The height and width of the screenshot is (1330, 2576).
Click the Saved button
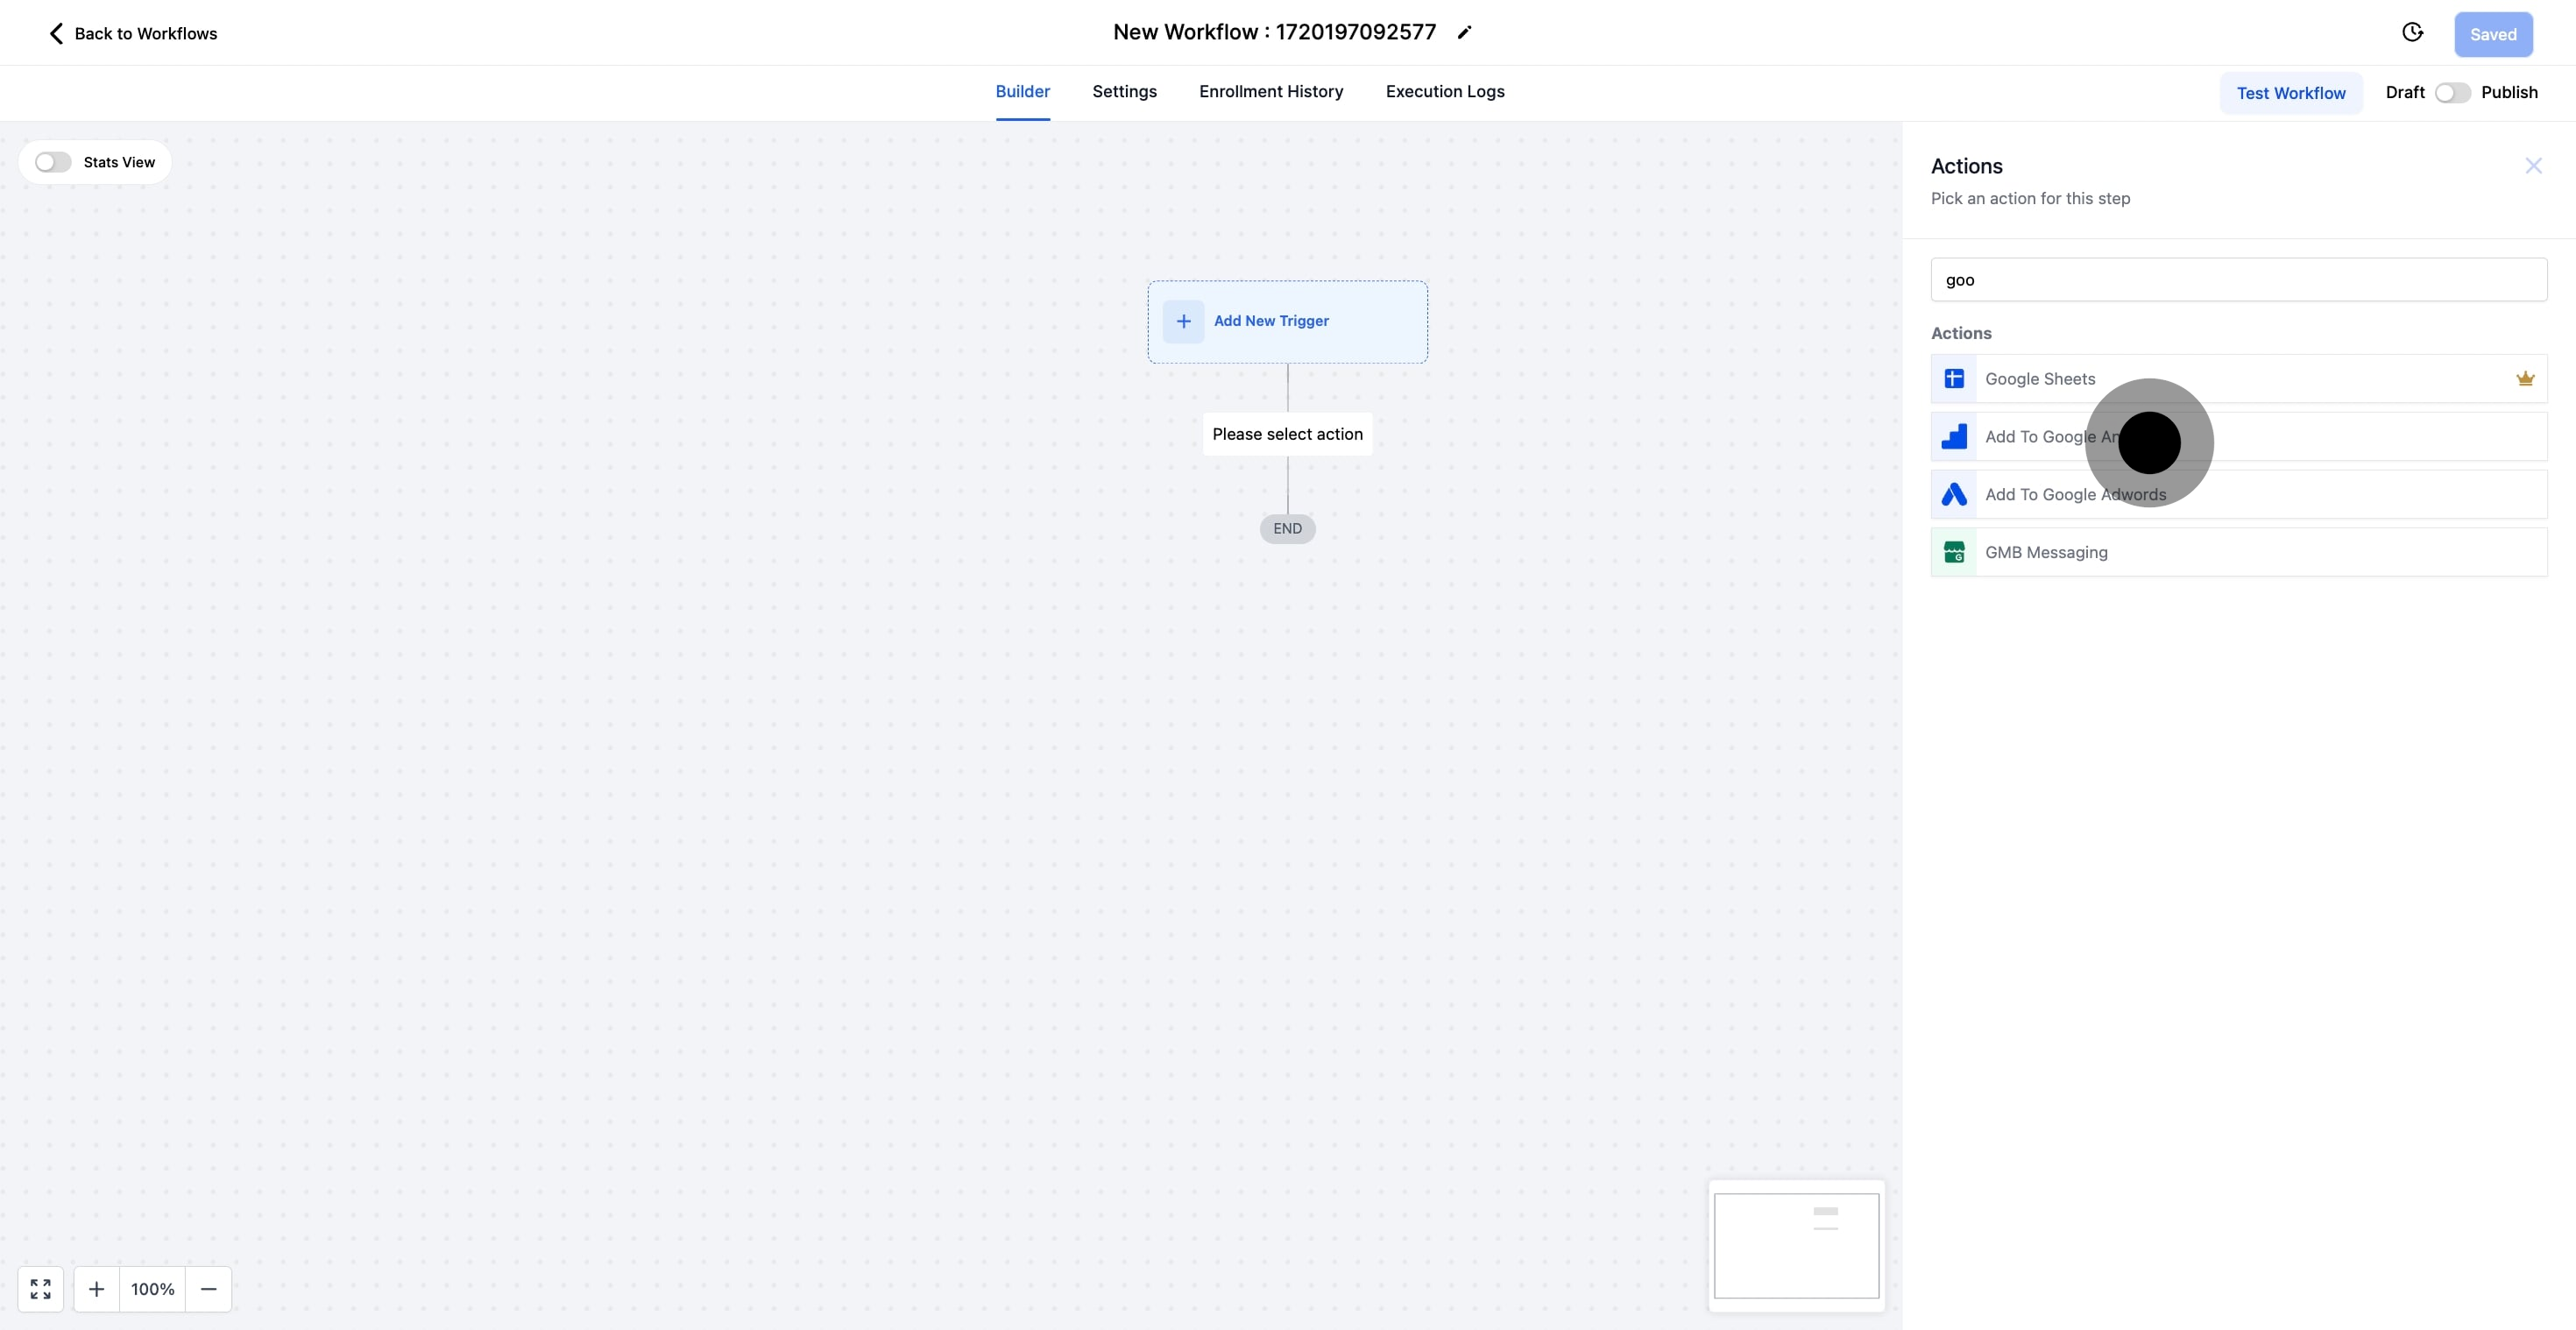[2492, 35]
